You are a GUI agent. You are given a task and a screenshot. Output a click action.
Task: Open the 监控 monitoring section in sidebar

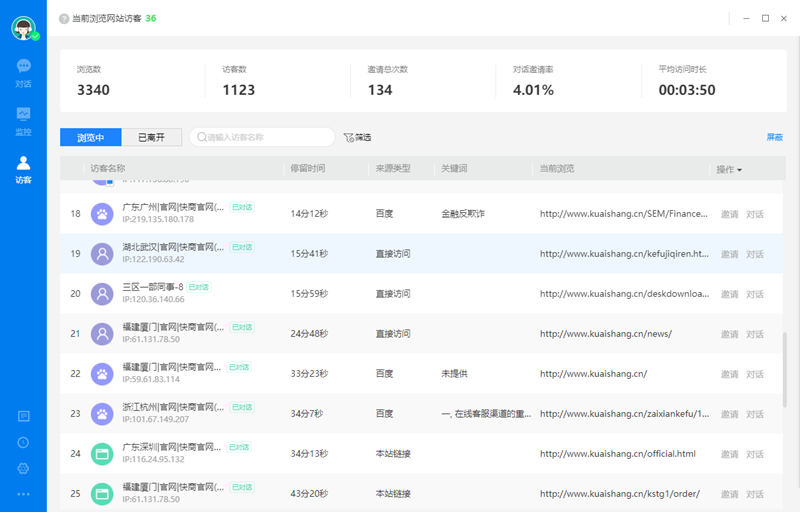[x=23, y=121]
